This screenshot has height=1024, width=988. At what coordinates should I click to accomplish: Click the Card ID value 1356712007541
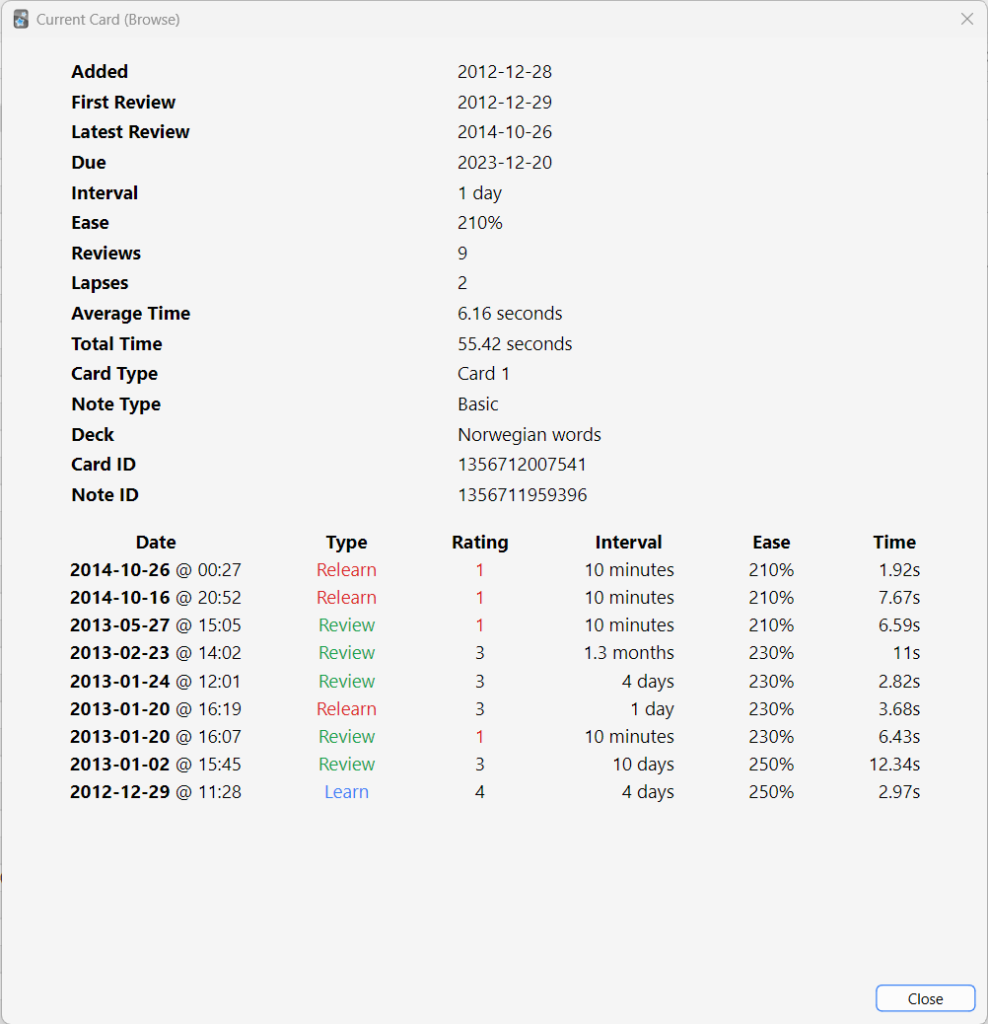[522, 464]
